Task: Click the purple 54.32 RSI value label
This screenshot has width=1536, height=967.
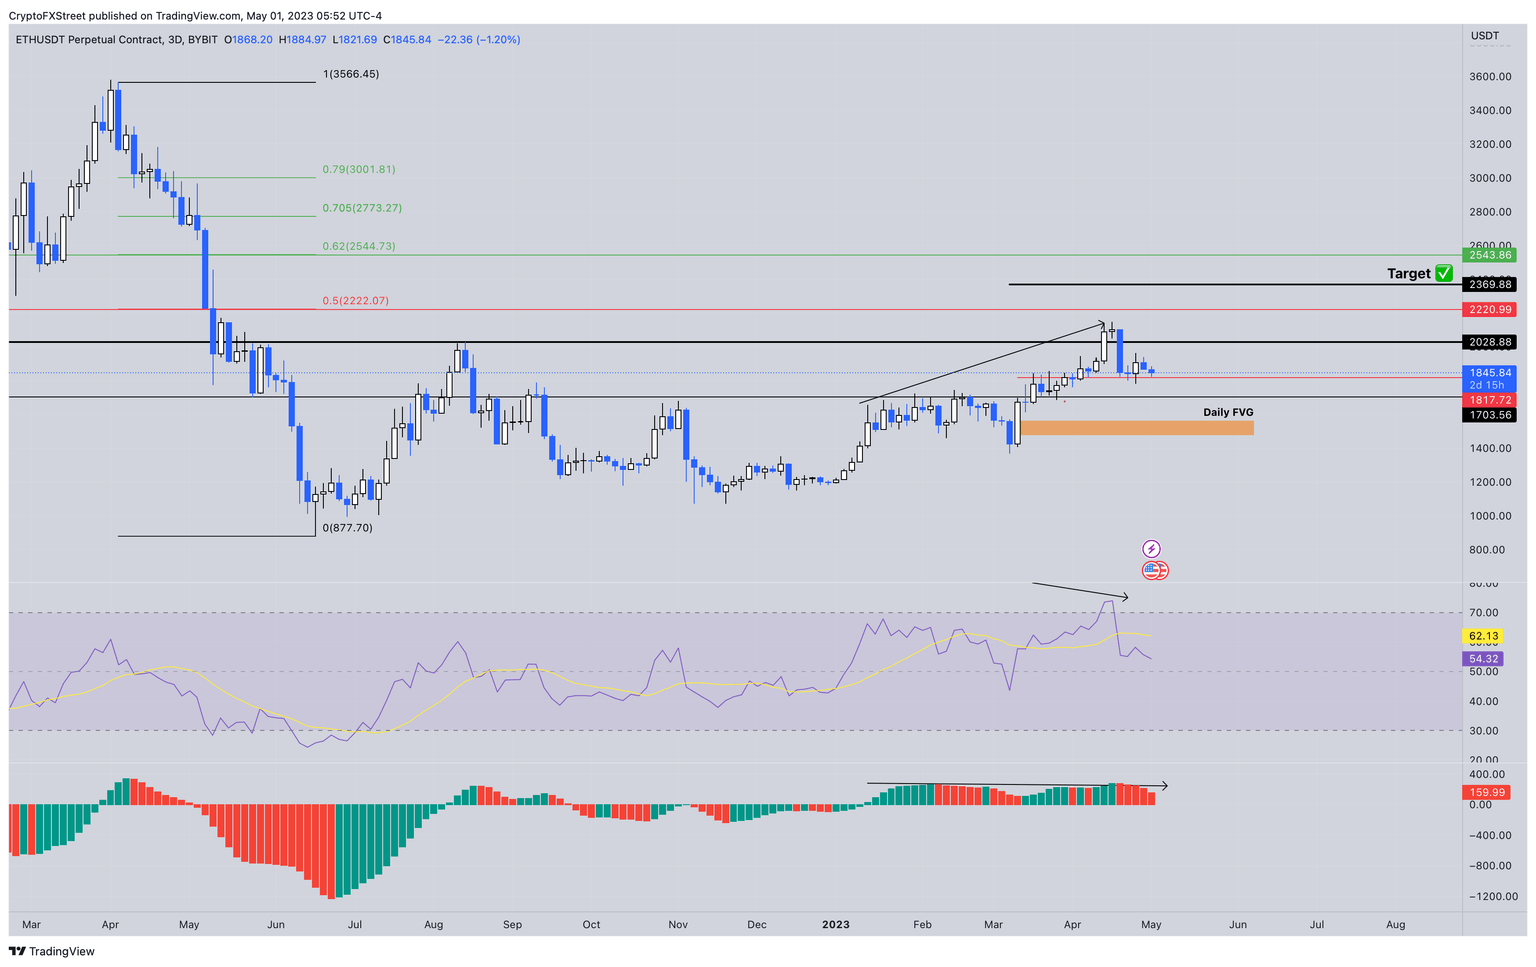Action: pyautogui.click(x=1485, y=659)
